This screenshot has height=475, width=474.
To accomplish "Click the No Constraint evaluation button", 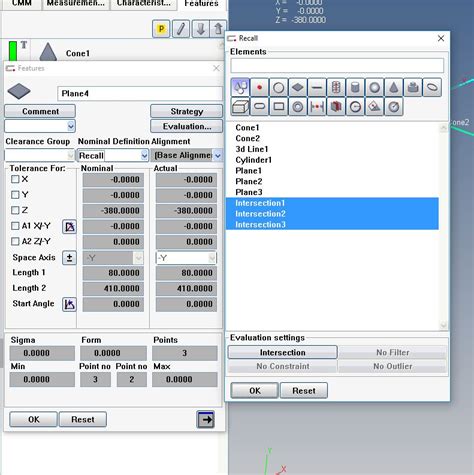I will 282,366.
